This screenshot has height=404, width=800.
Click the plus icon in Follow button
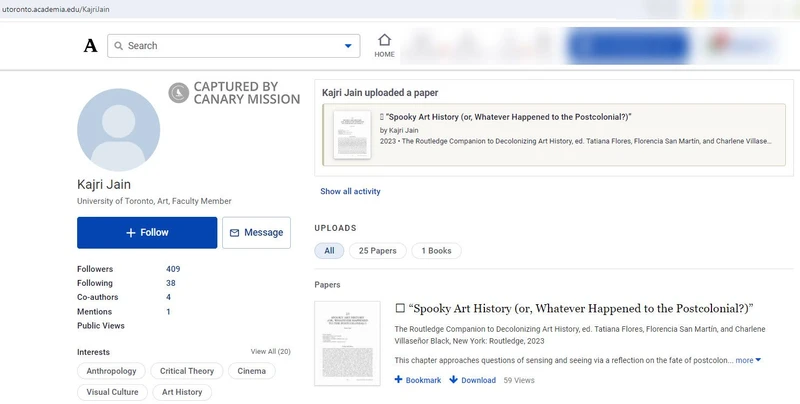[131, 233]
